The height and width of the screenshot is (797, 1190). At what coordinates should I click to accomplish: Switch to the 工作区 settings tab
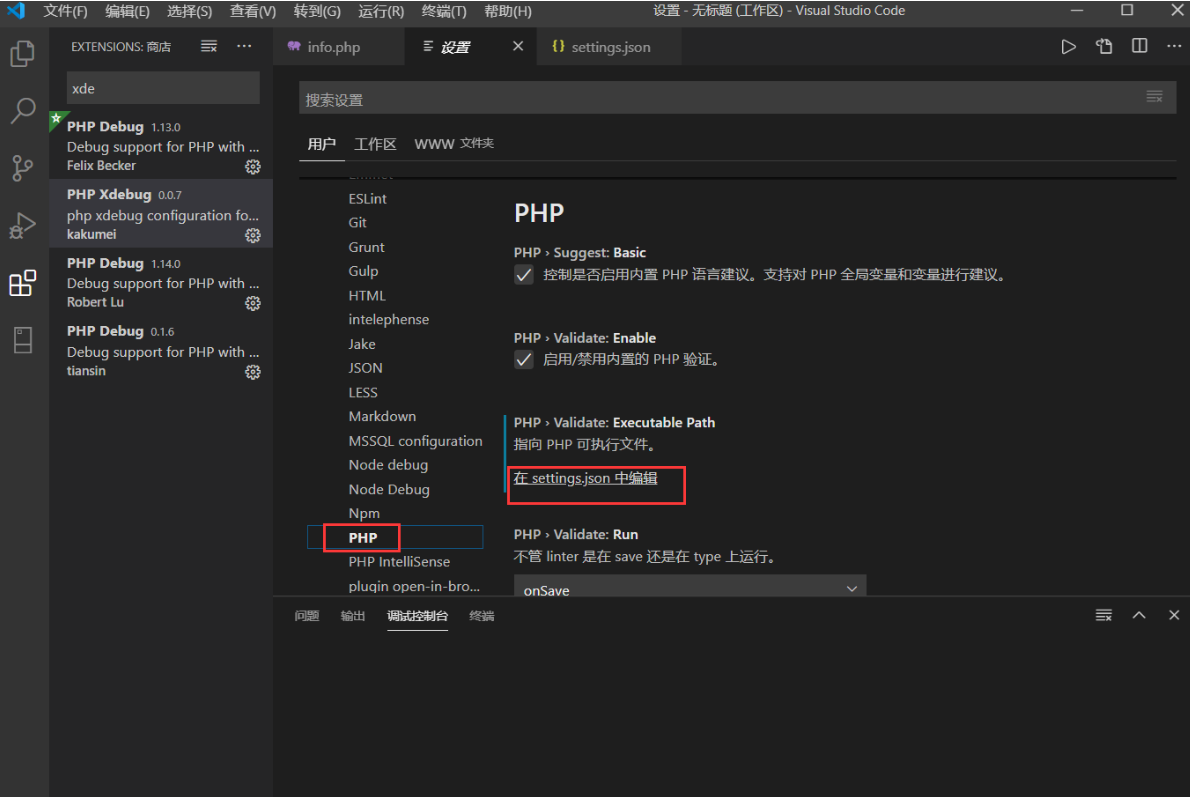click(x=374, y=143)
